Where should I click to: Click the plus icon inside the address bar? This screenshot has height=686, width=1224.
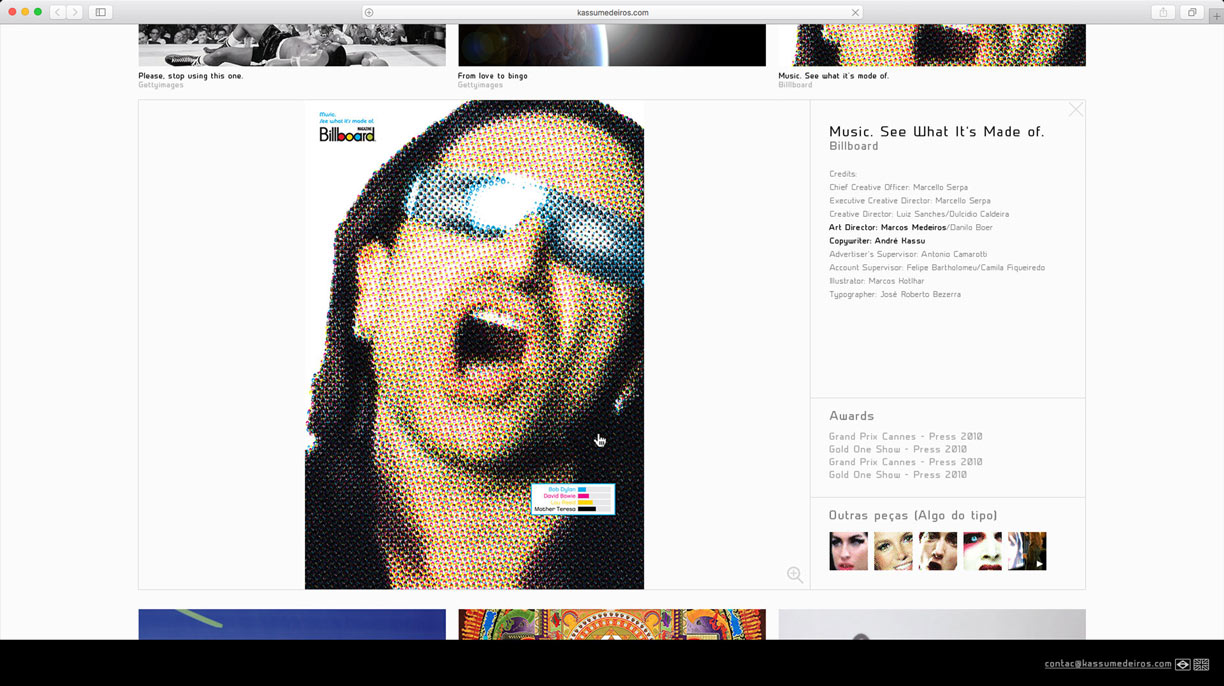pyautogui.click(x=369, y=13)
